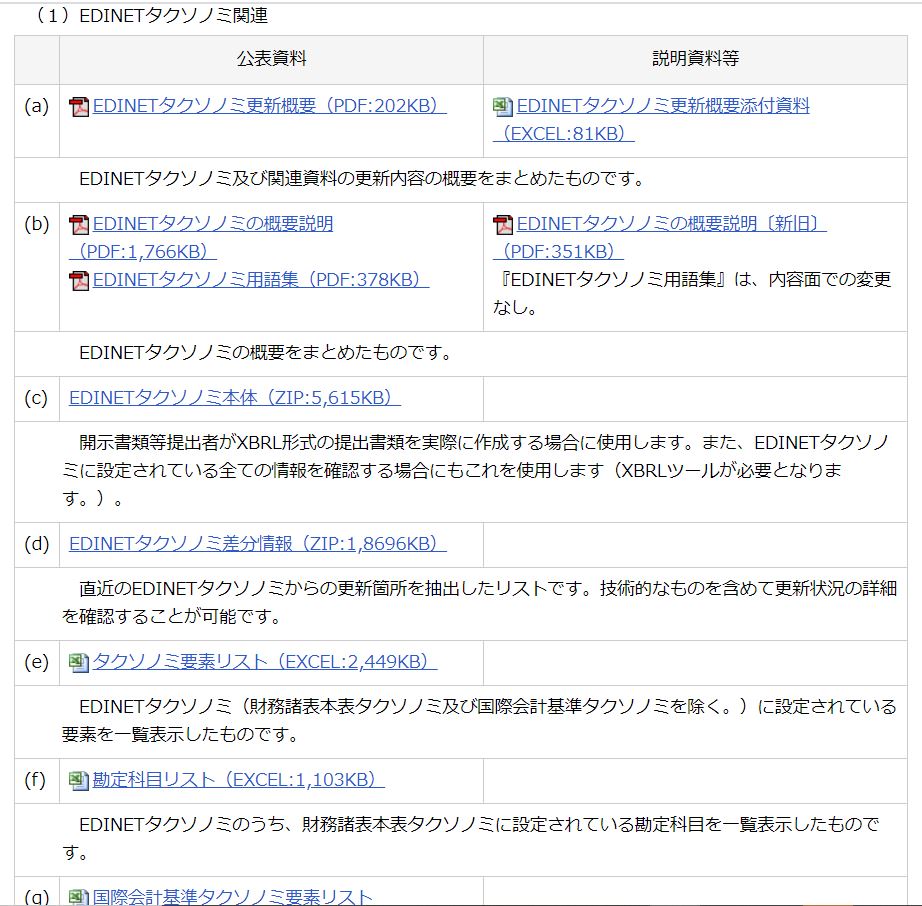Open タクソノミ要素リスト Excel link

[x=265, y=662]
